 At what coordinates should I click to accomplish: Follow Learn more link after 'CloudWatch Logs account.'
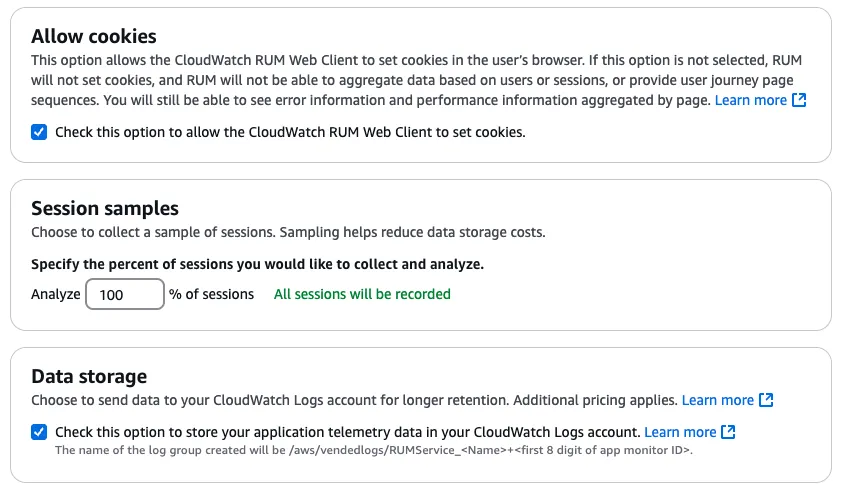[680, 432]
